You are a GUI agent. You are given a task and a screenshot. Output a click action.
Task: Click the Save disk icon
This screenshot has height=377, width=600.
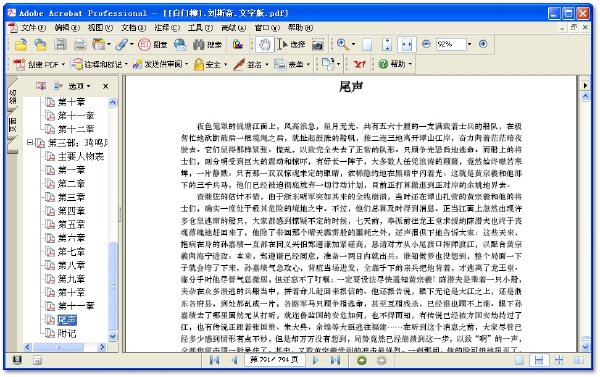tap(60, 44)
